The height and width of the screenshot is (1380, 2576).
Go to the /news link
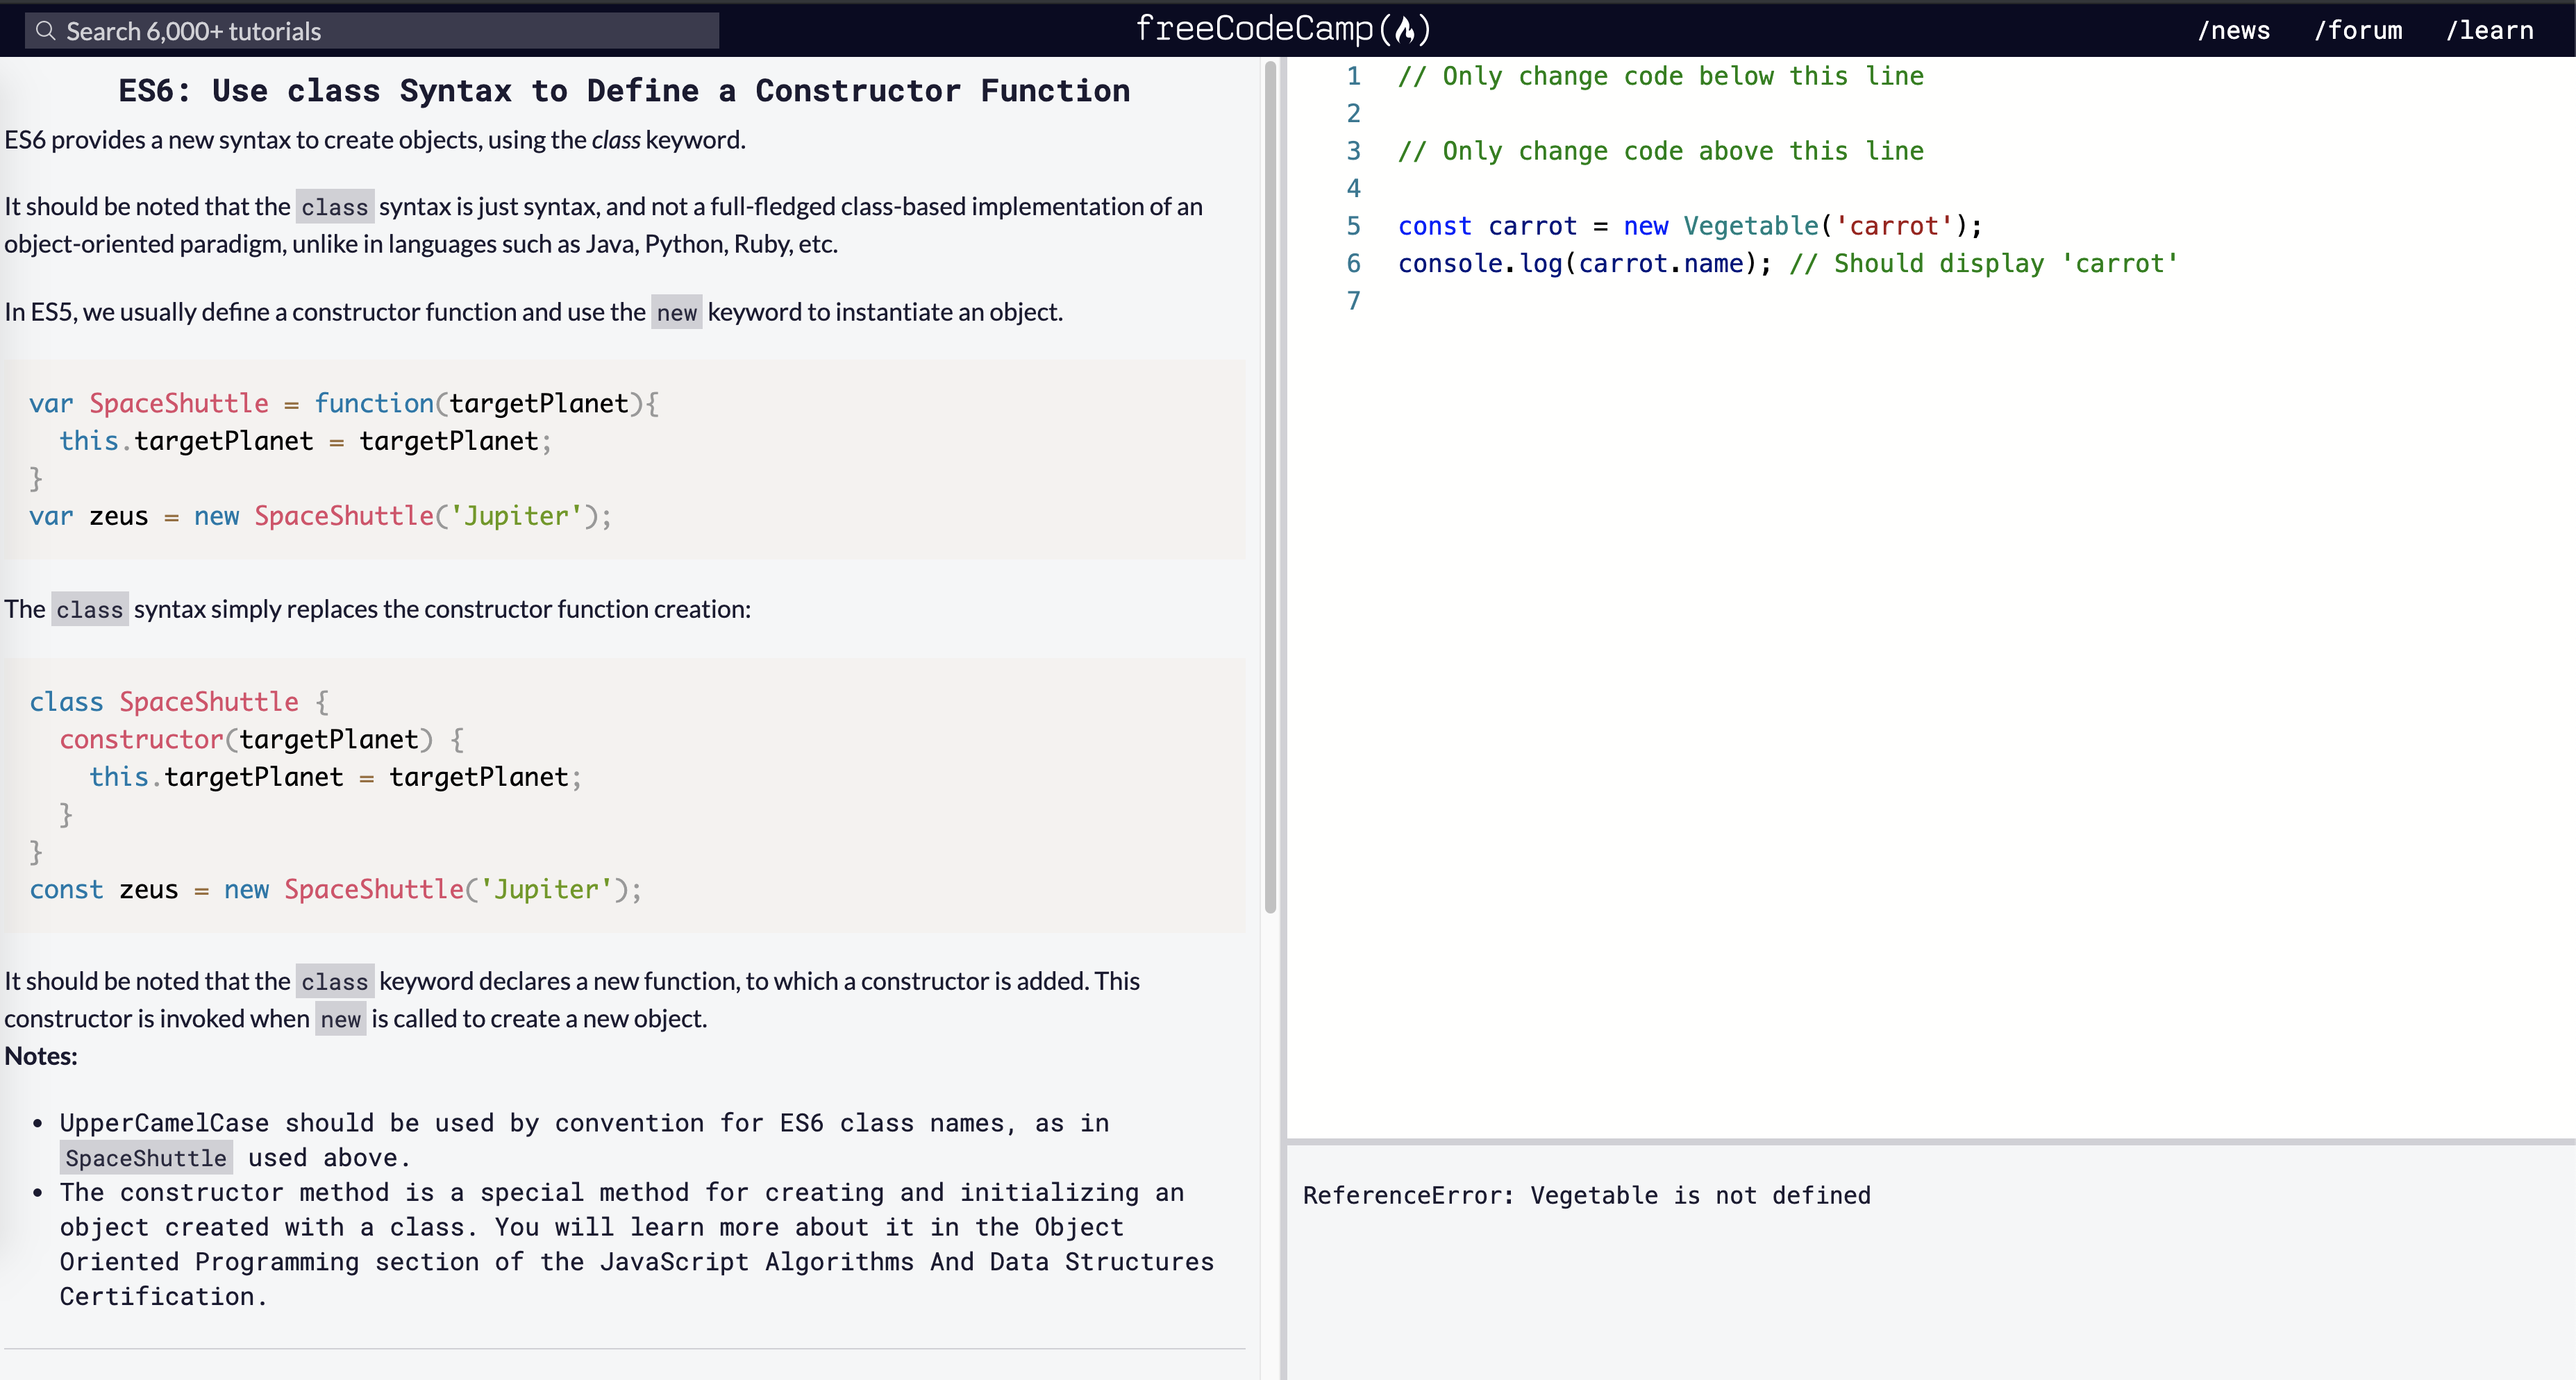pos(2233,30)
